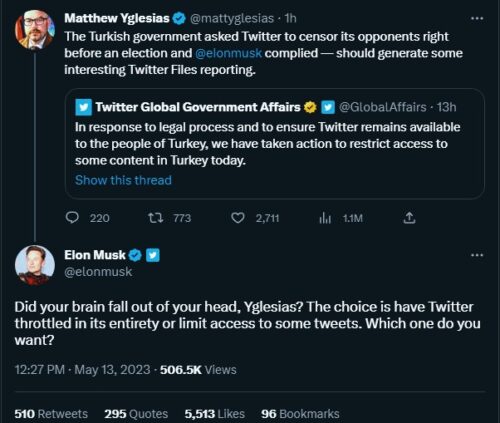
Task: Open more options menu on Elon Musk tweet
Action: (x=477, y=255)
